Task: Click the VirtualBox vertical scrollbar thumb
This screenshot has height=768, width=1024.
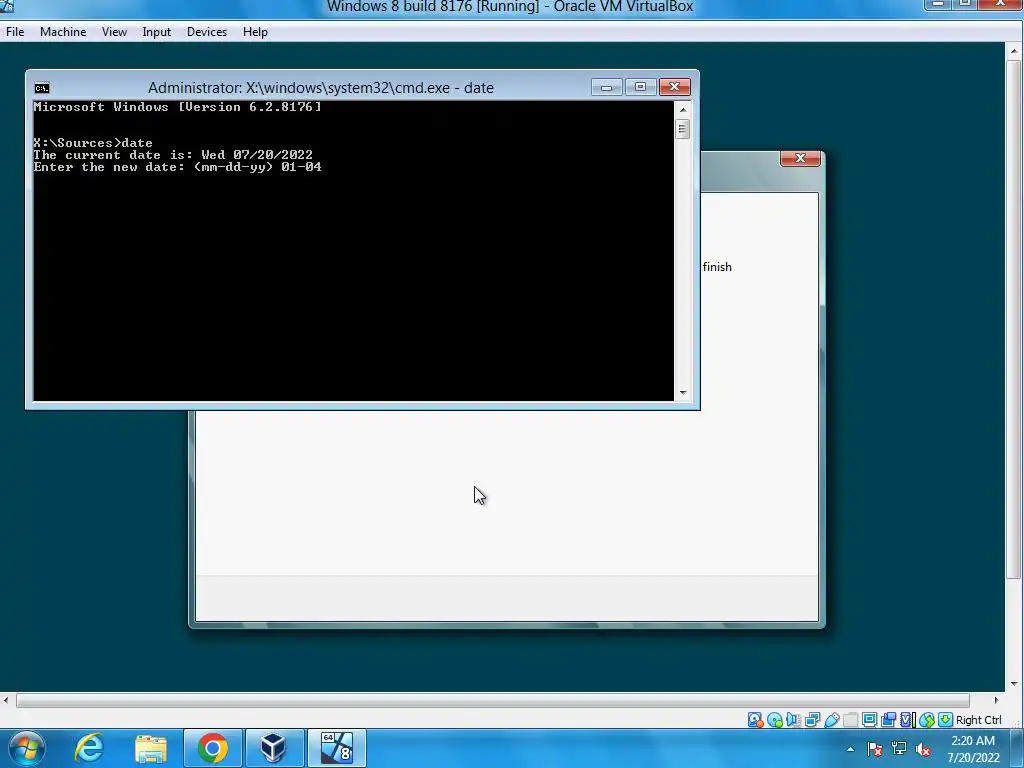Action: click(x=1014, y=319)
